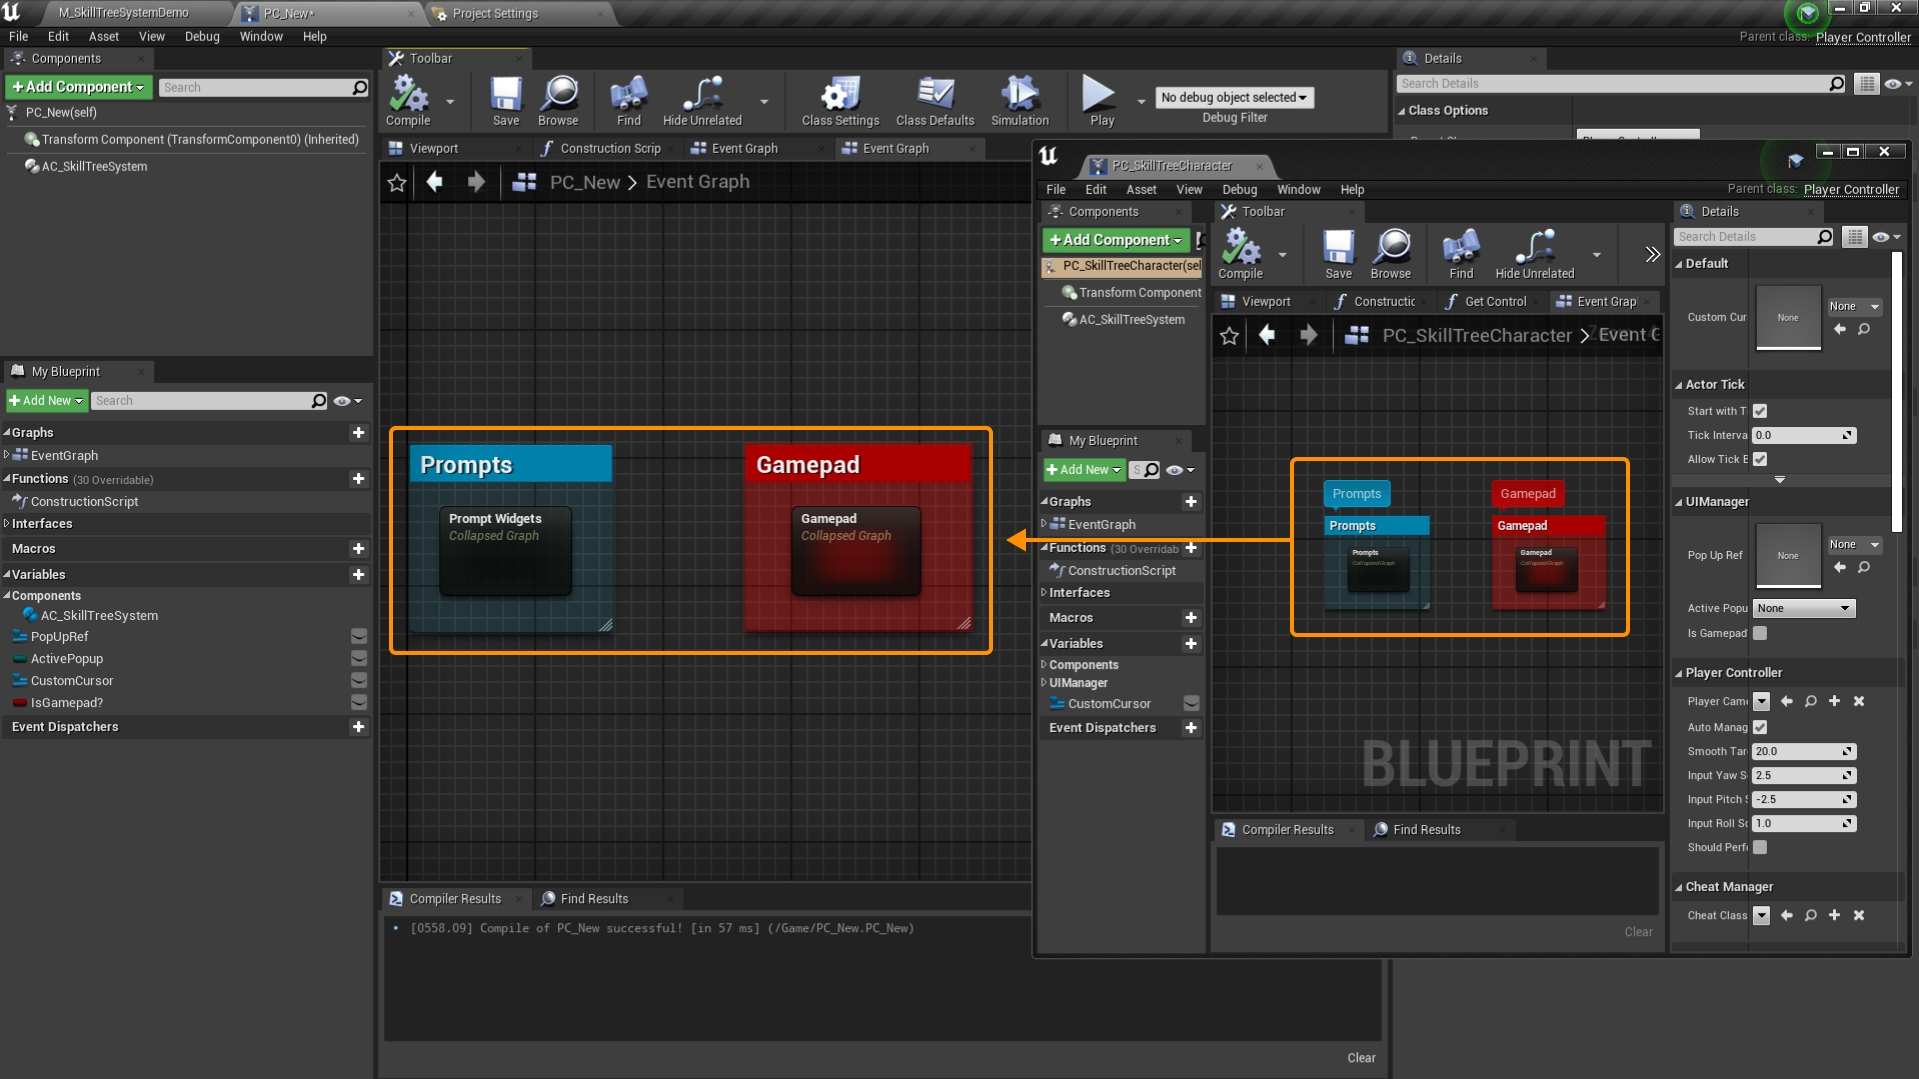Open the Debug menu in main menu bar

[201, 36]
